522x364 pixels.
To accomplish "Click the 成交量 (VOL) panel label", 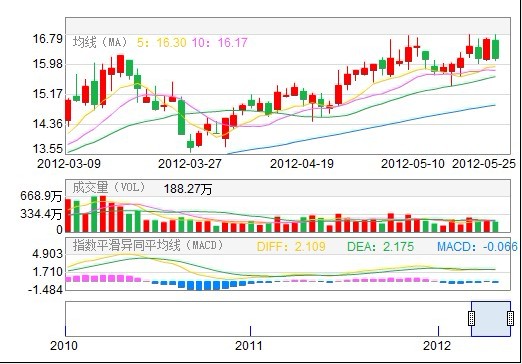I will (109, 187).
